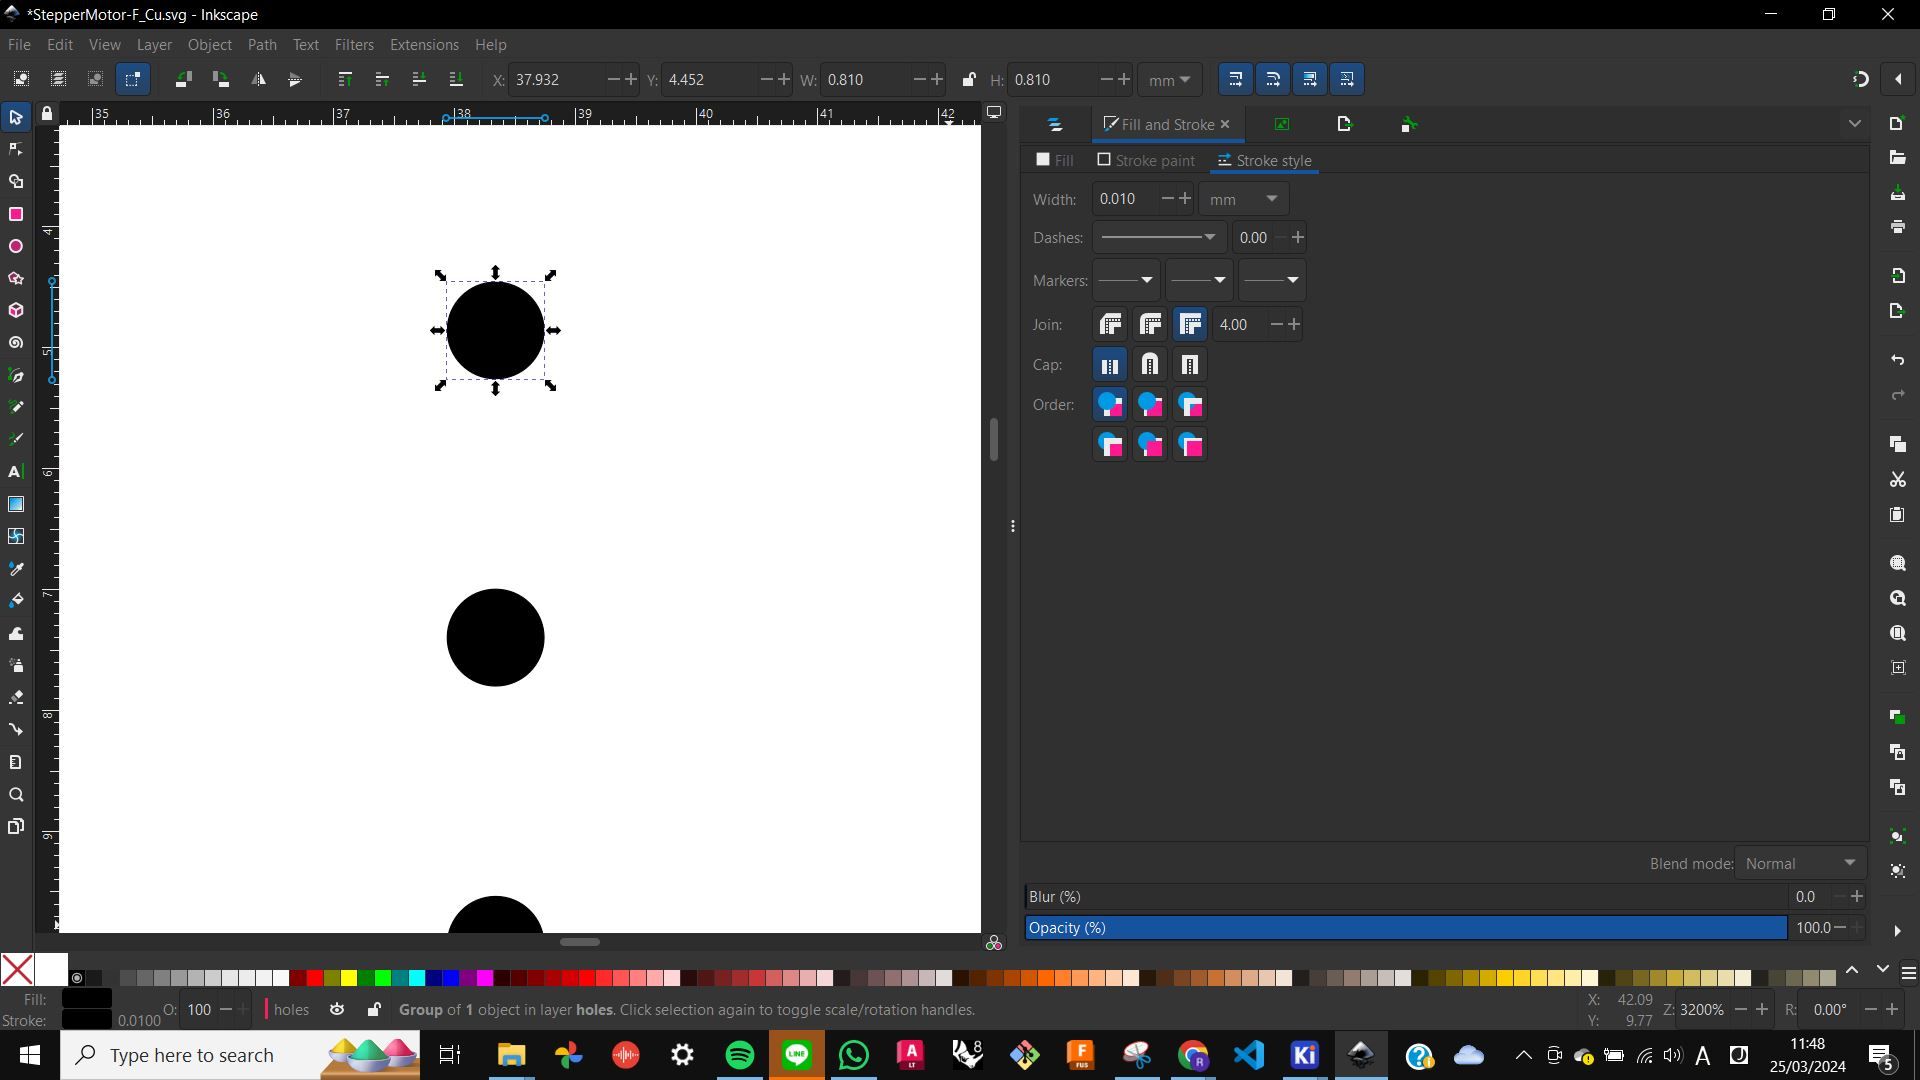The width and height of the screenshot is (1920, 1080).
Task: Open Spotify from the Windows taskbar
Action: coord(740,1055)
